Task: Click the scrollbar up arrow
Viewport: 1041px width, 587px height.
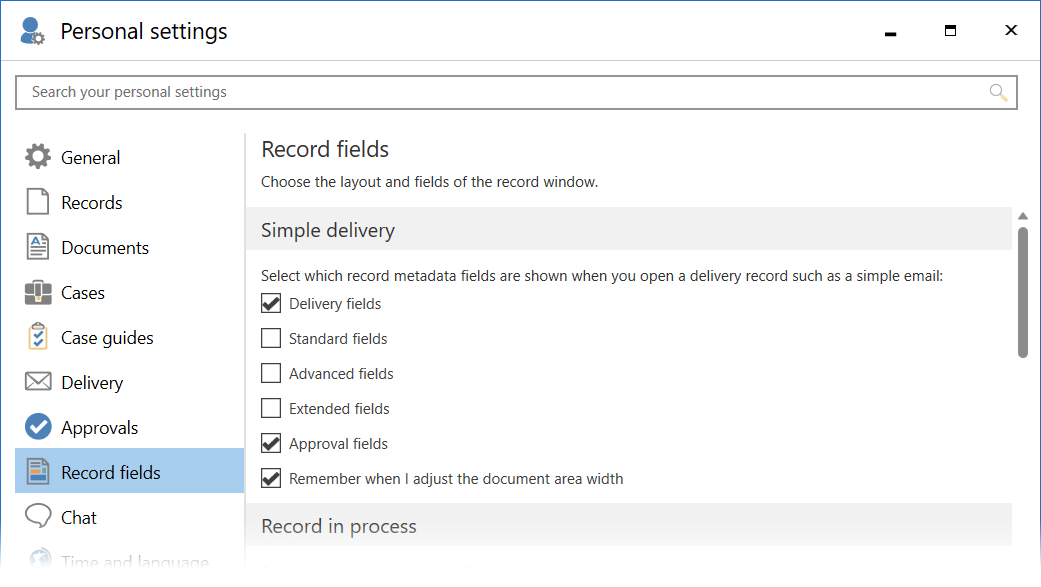Action: (x=1023, y=216)
